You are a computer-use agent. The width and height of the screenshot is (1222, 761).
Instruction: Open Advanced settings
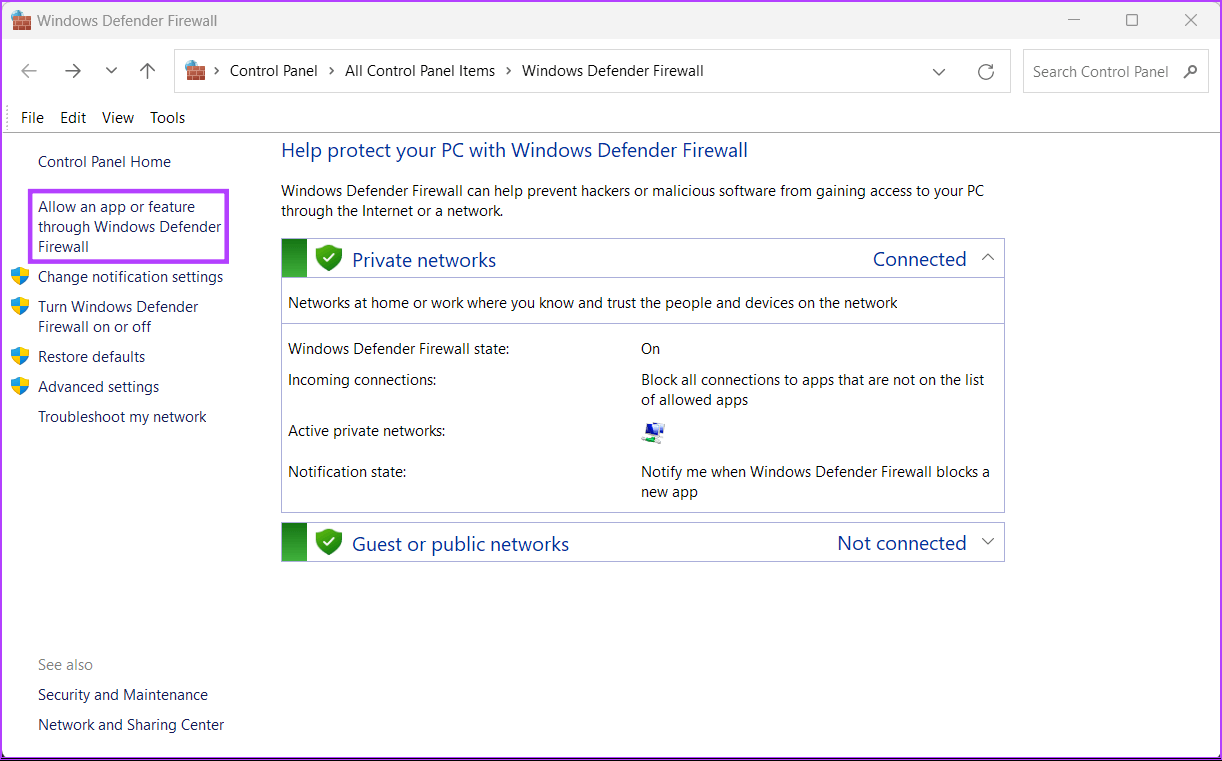[x=99, y=387]
